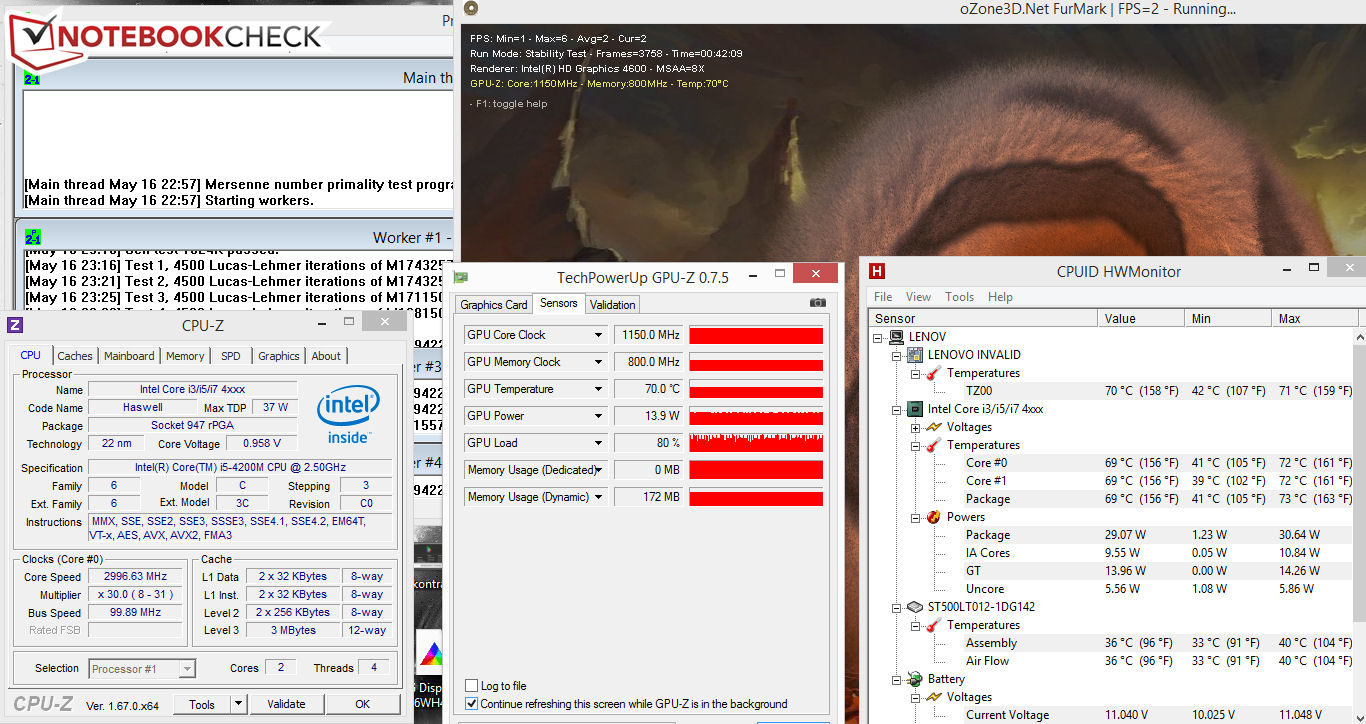Click the Core Speed value 2996.63 MHz
This screenshot has width=1366, height=724.
point(135,577)
